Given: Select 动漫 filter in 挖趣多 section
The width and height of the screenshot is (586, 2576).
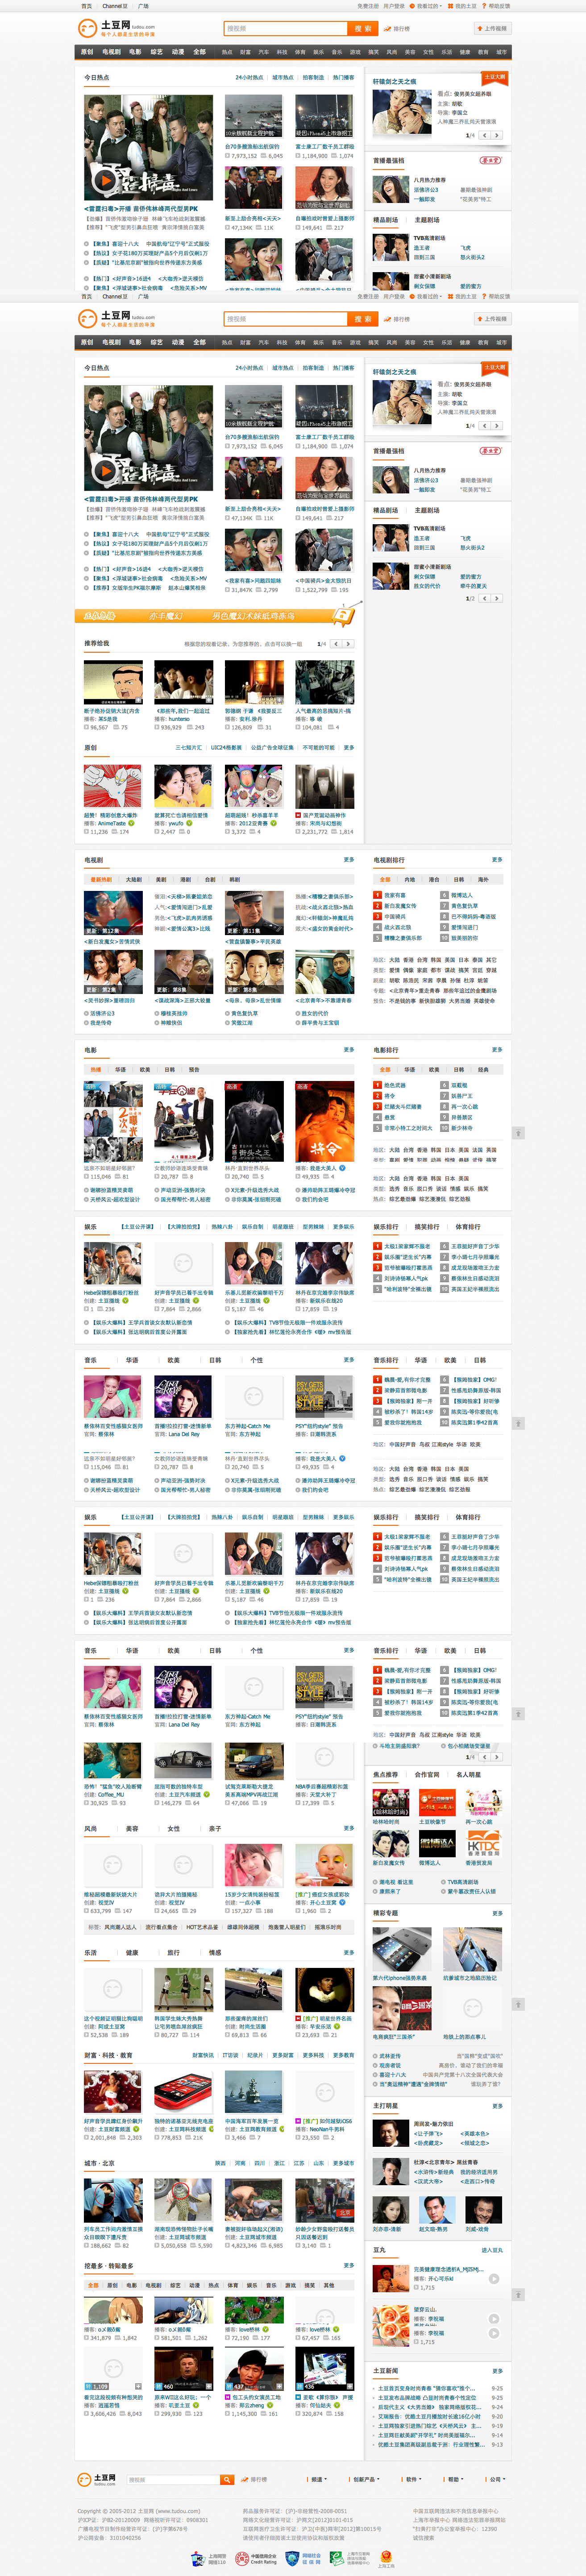Looking at the screenshot, I should 194,2285.
